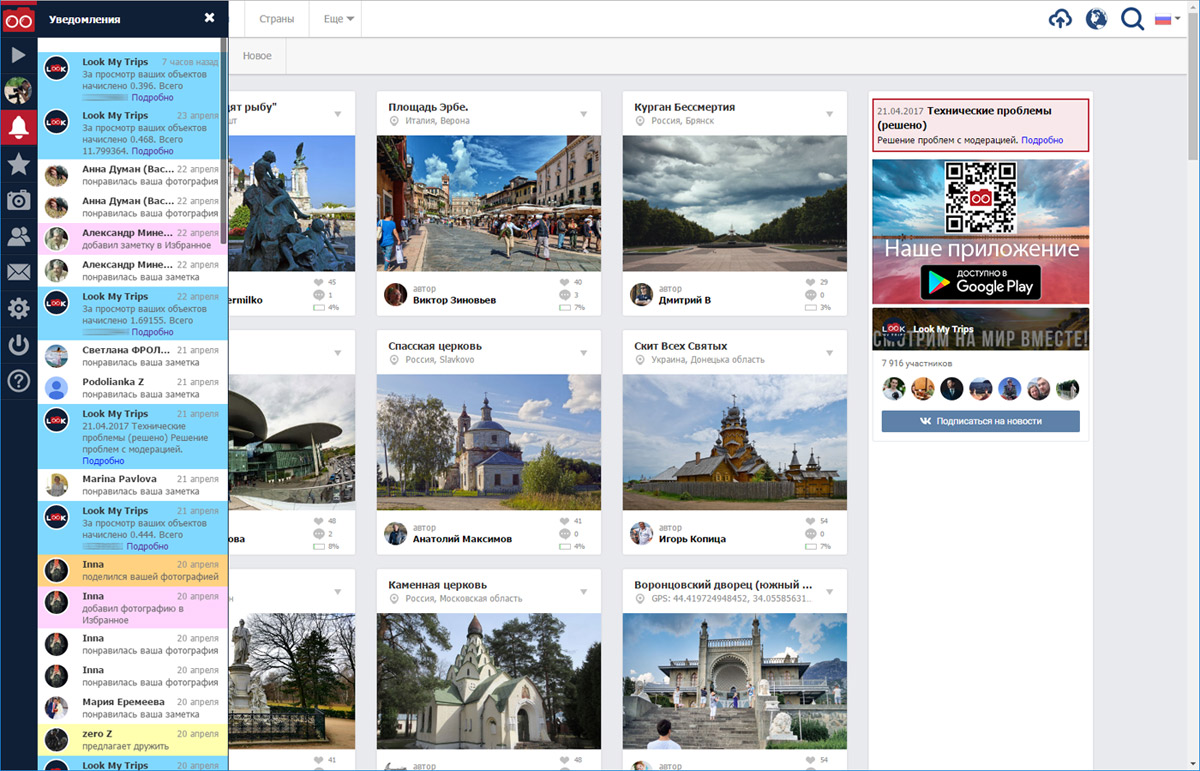Open author link Виктор Зиновьев
1200x771 pixels.
(454, 300)
